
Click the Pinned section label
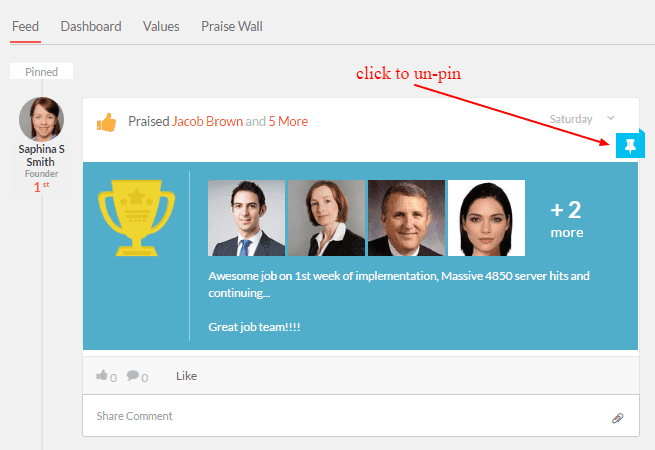click(x=41, y=71)
